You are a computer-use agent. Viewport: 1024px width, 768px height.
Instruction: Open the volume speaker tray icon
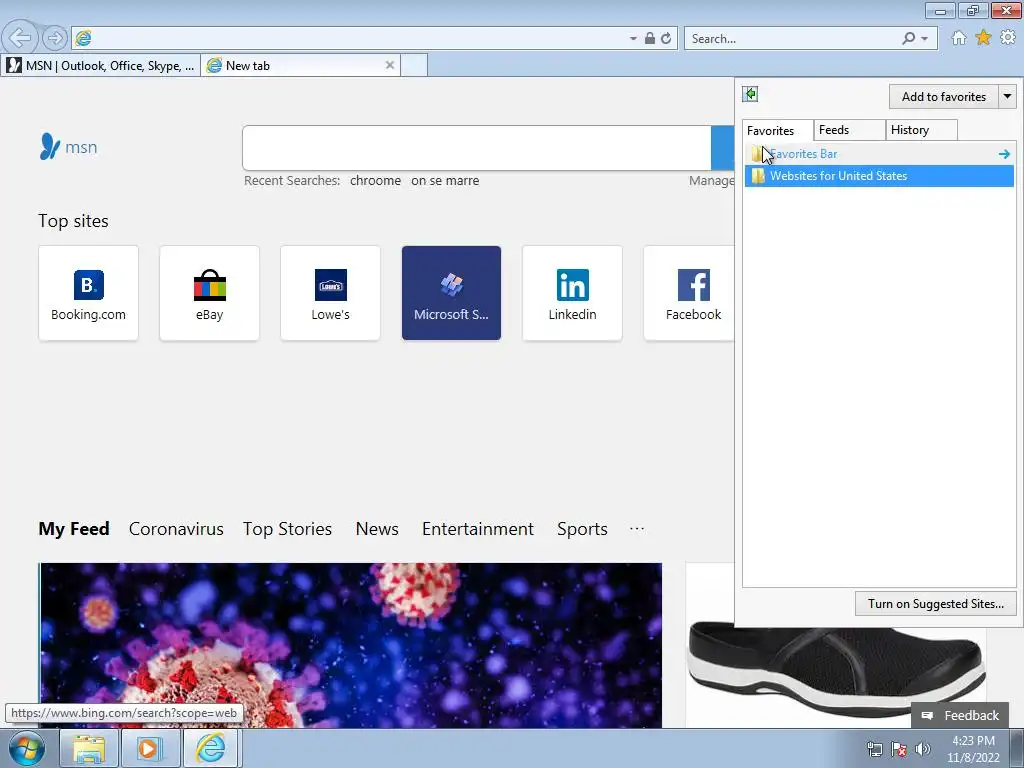(x=923, y=749)
